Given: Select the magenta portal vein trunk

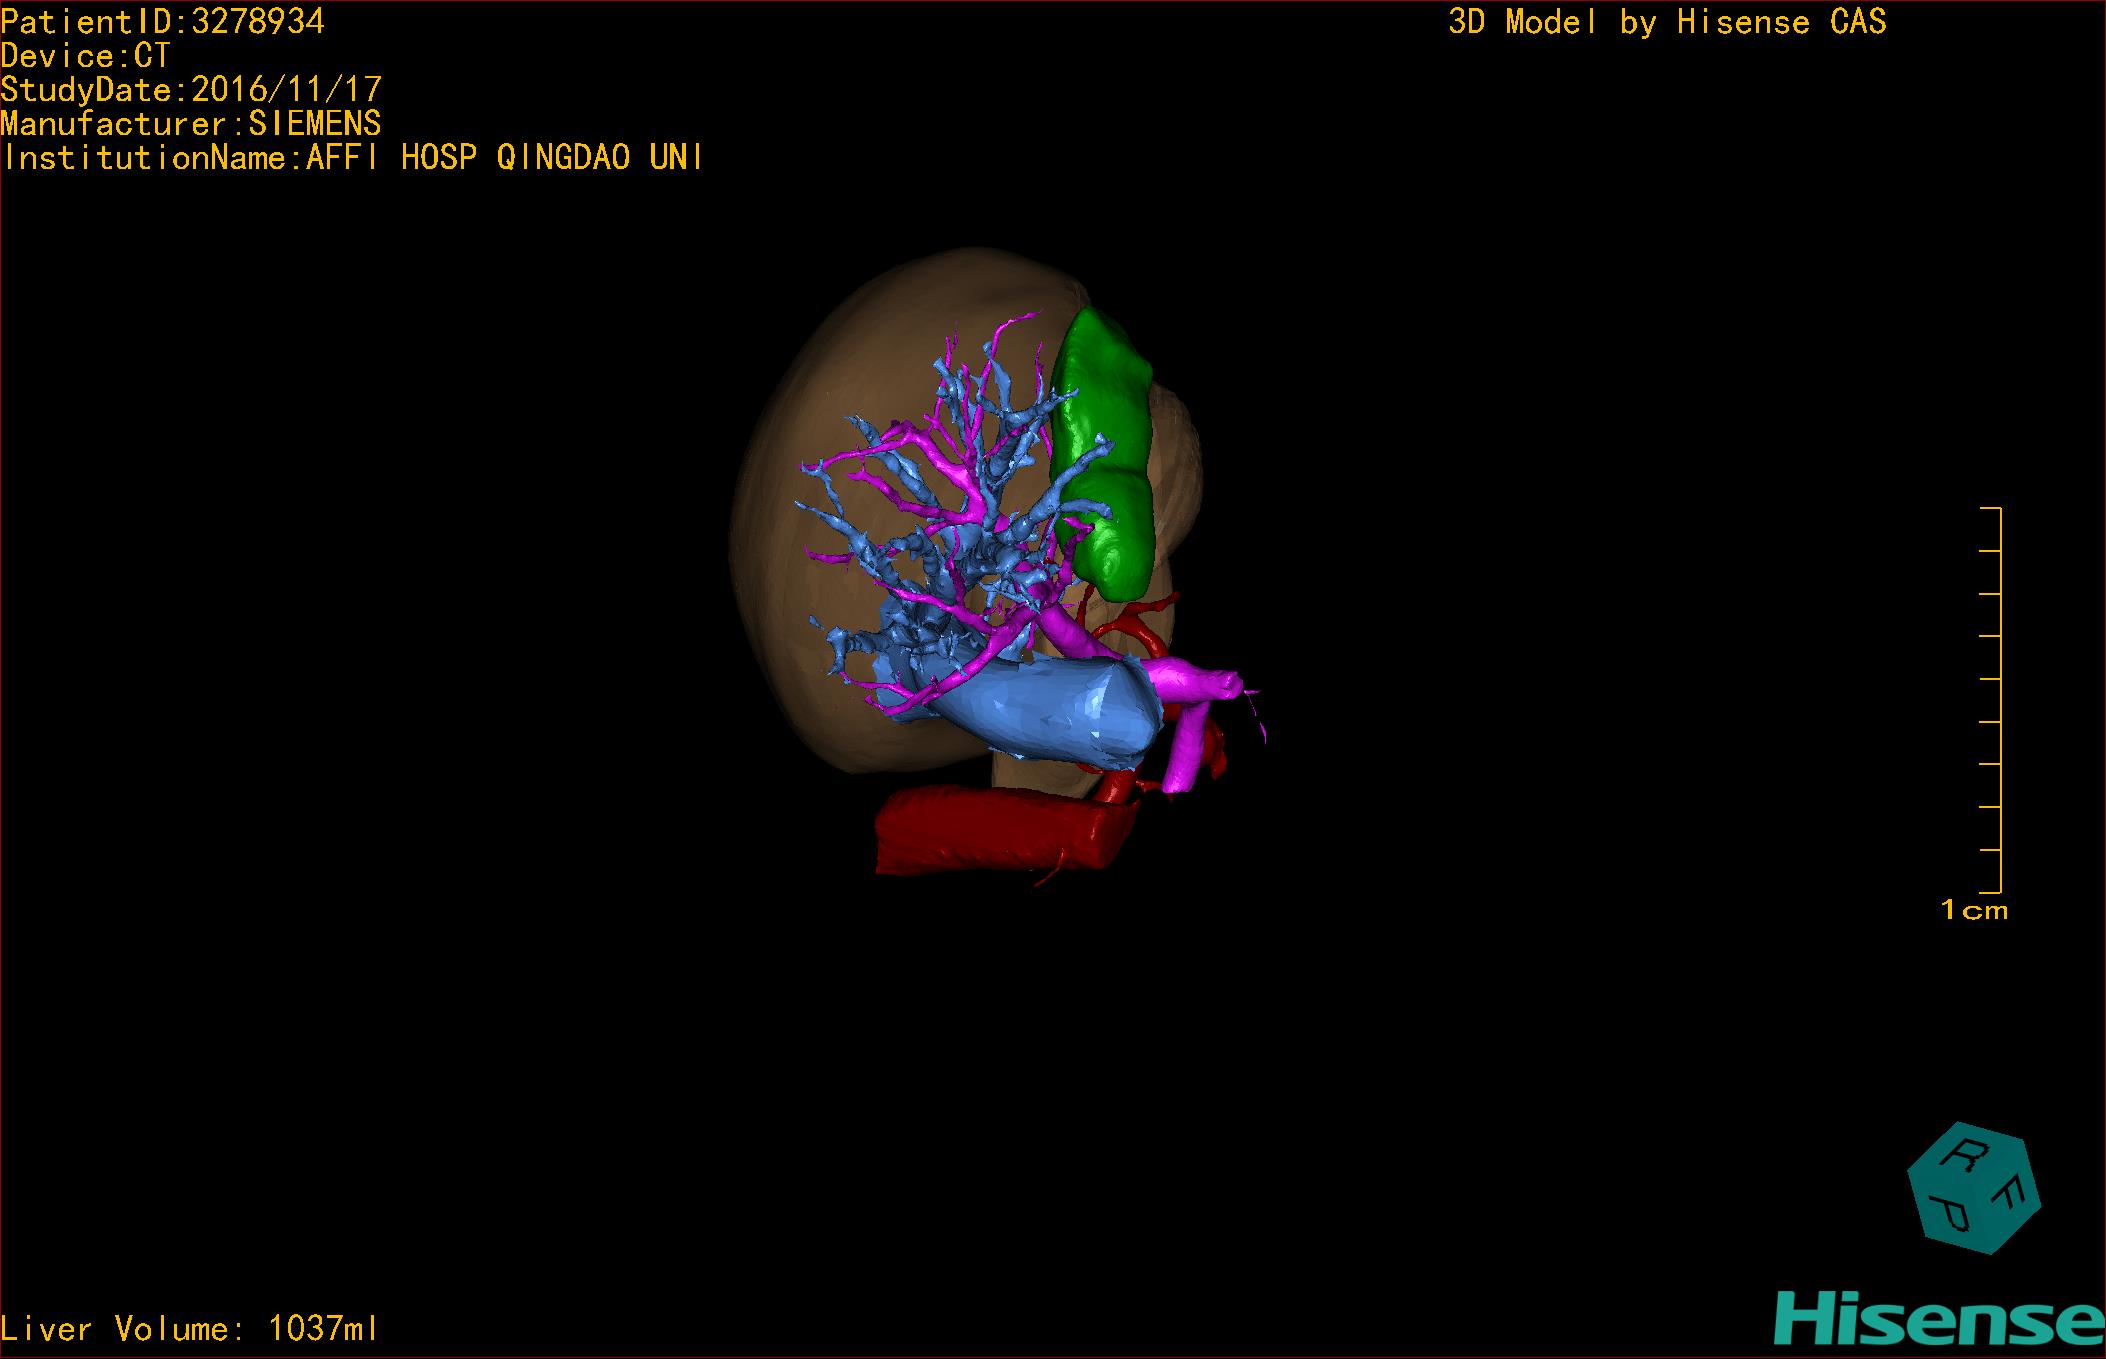Looking at the screenshot, I should (x=1188, y=682).
